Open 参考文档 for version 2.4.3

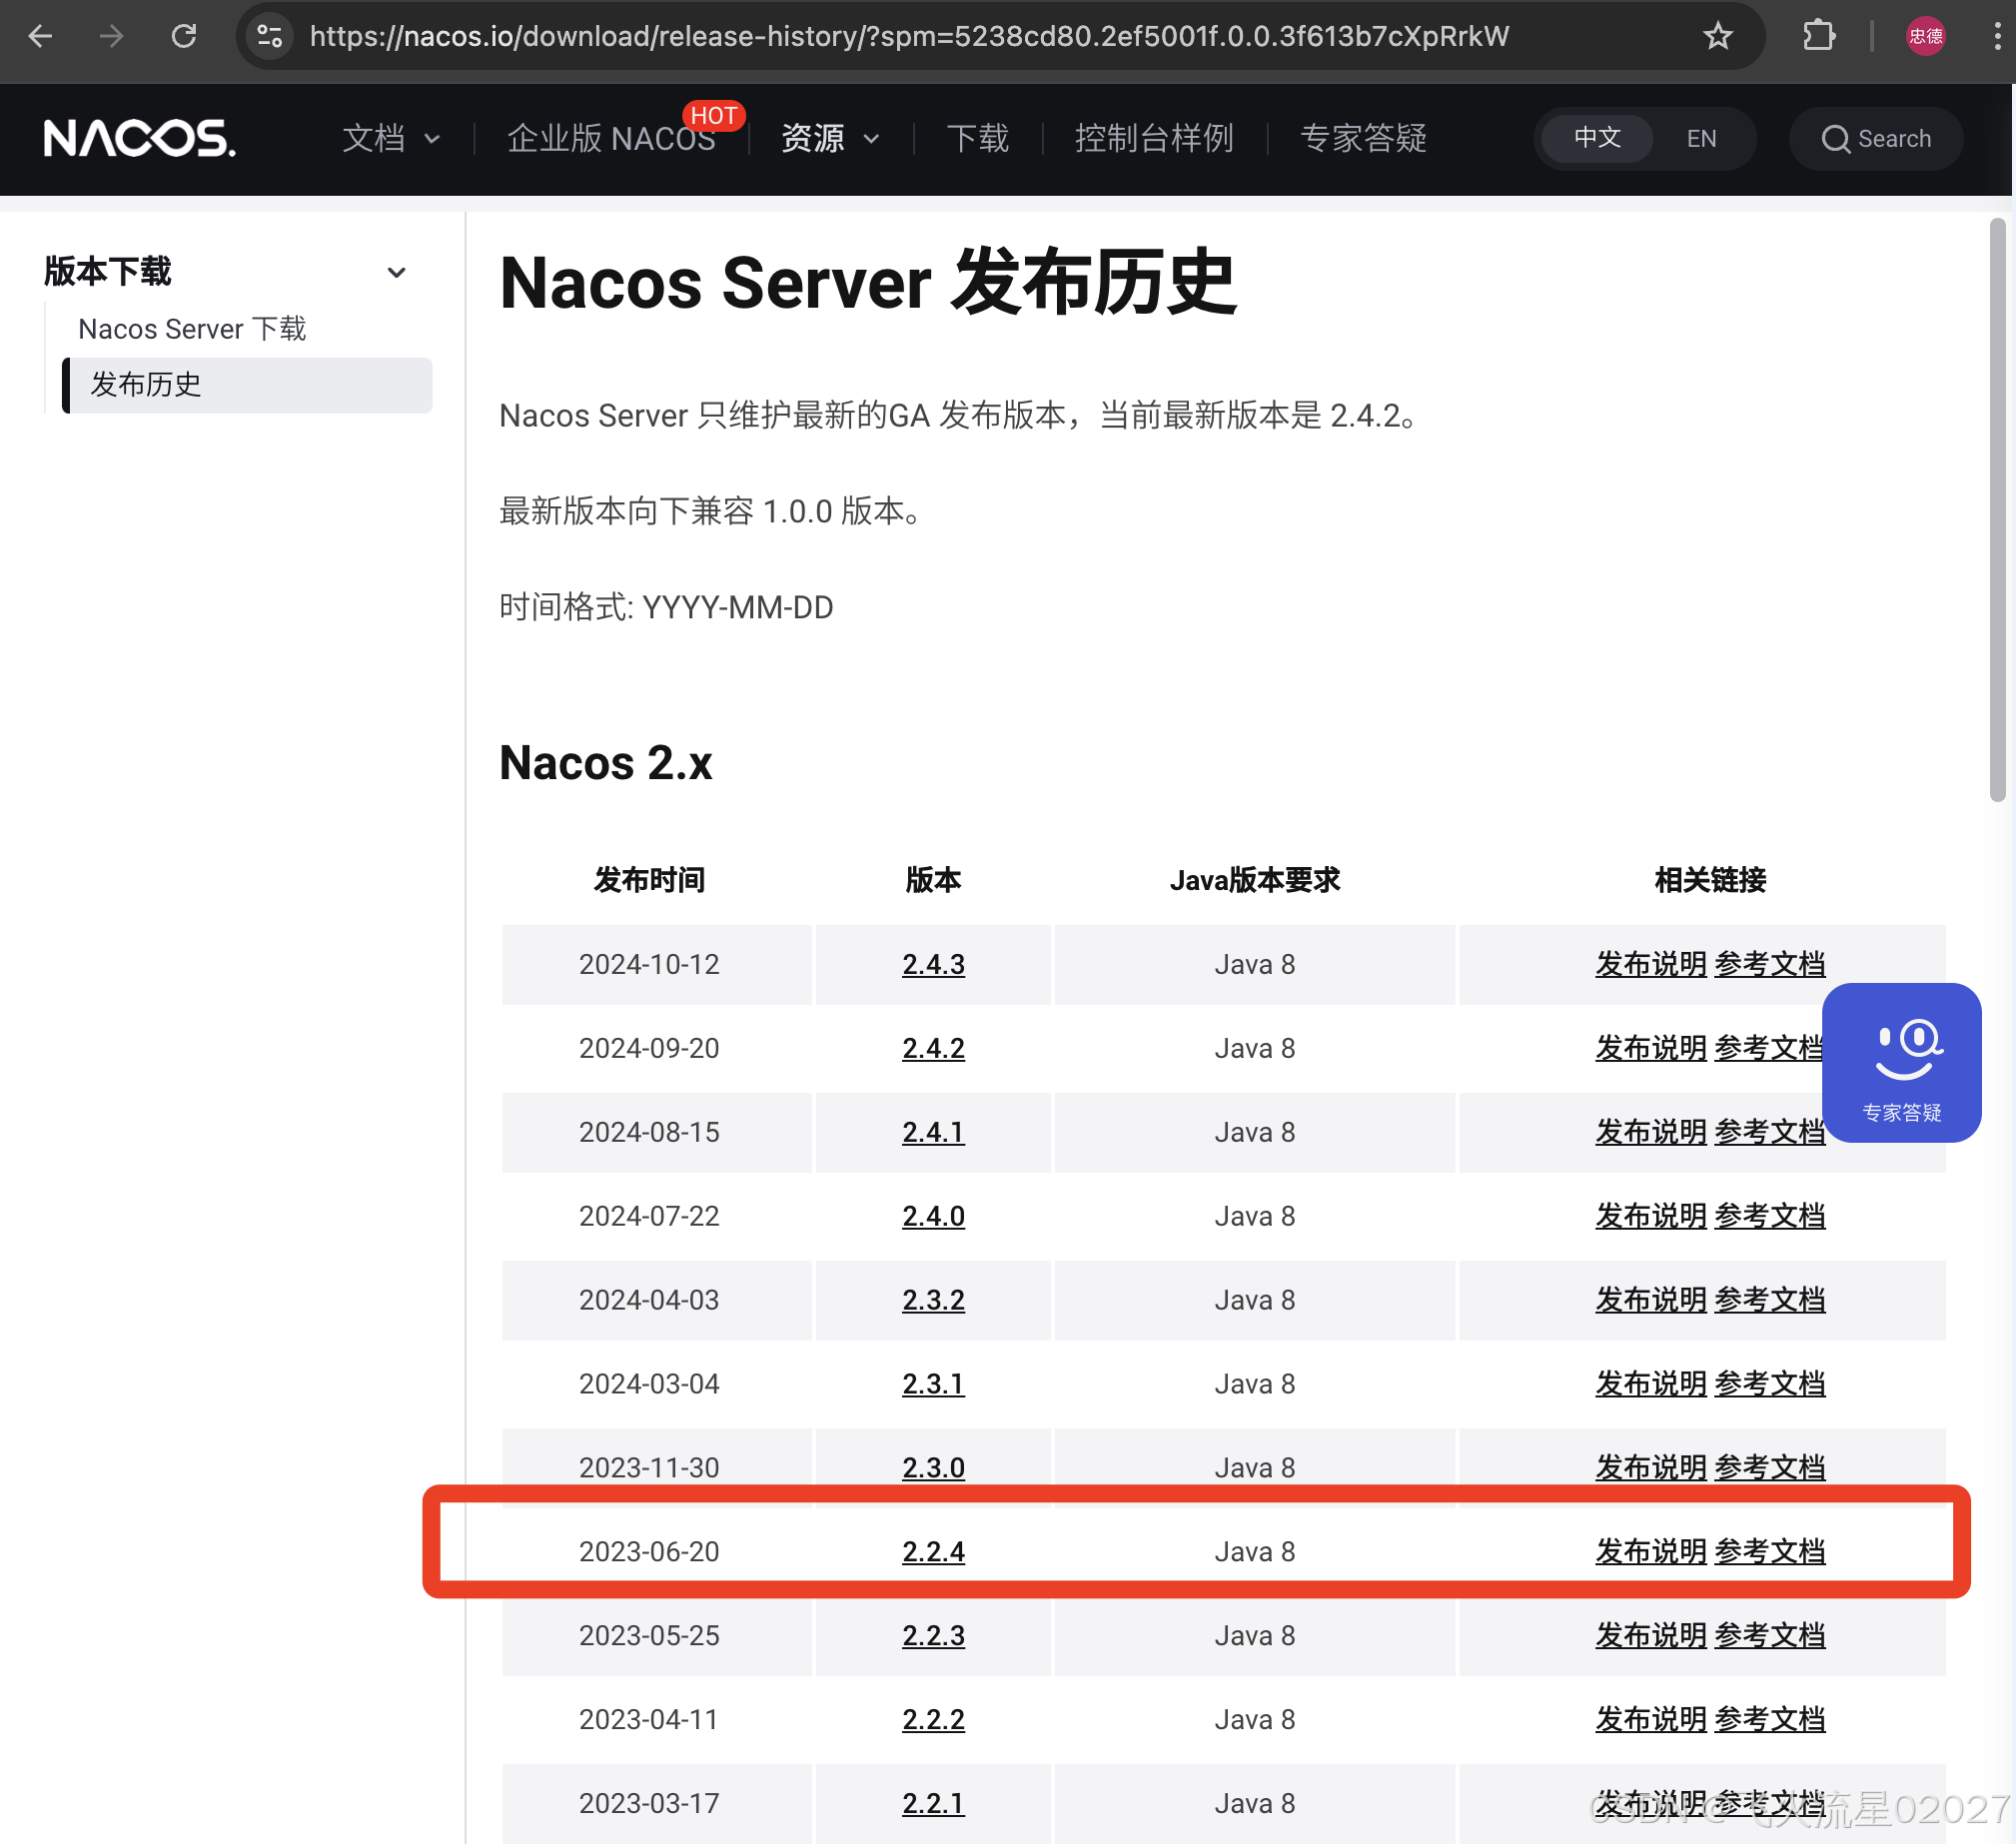[1769, 964]
